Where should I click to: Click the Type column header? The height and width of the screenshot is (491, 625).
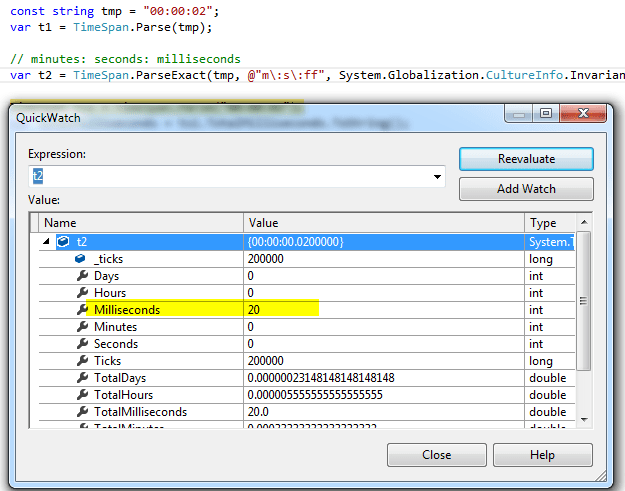550,223
